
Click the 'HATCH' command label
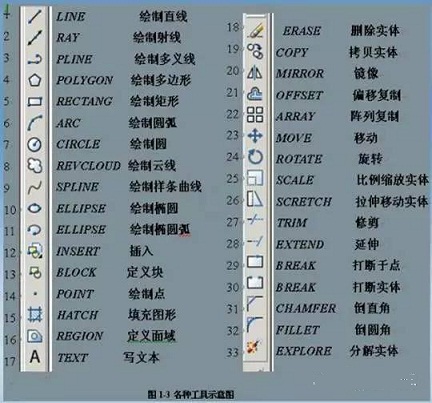[x=77, y=315]
